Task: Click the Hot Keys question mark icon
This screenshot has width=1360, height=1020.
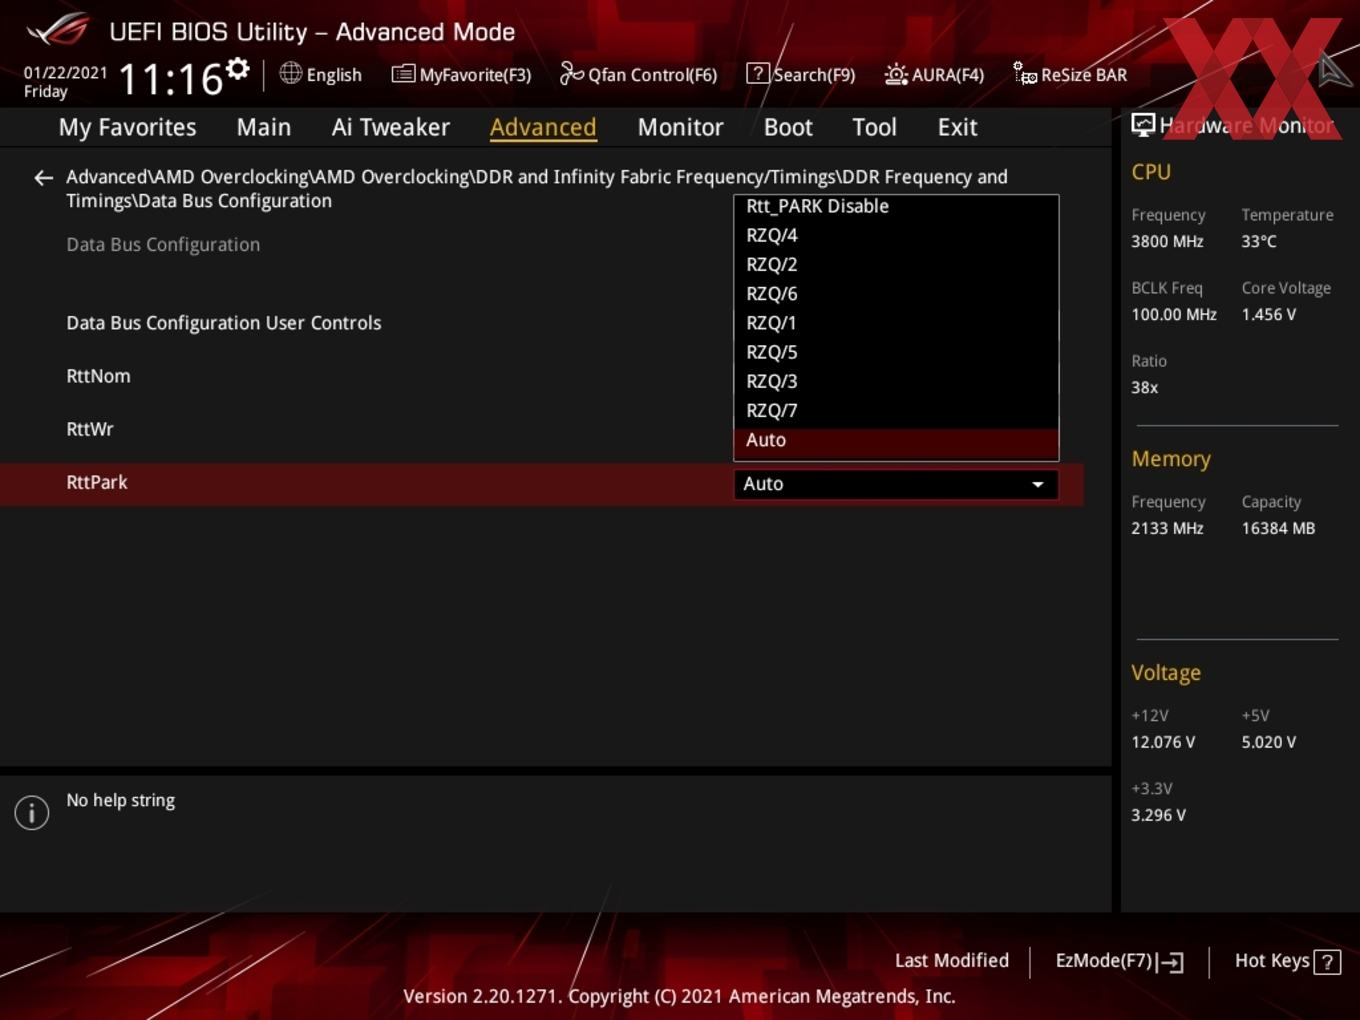Action: pos(1327,962)
